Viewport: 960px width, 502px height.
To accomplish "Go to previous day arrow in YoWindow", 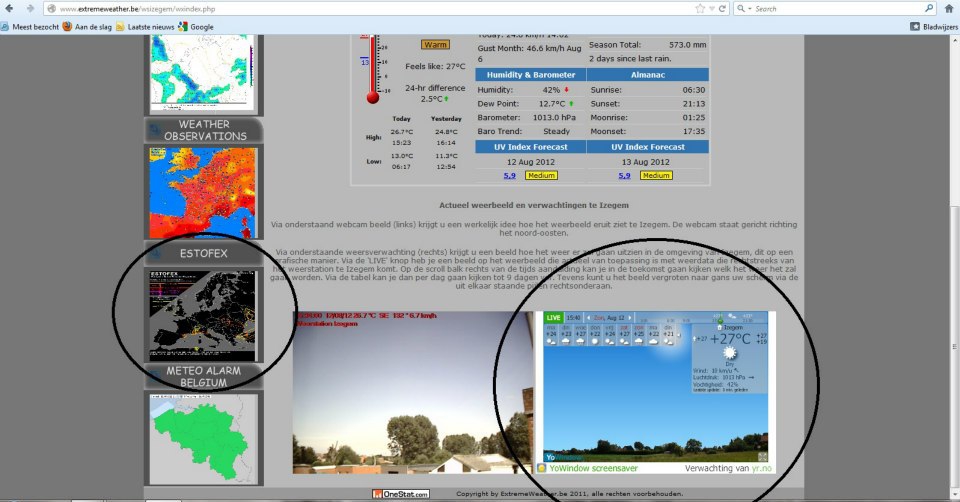I will pyautogui.click(x=588, y=318).
